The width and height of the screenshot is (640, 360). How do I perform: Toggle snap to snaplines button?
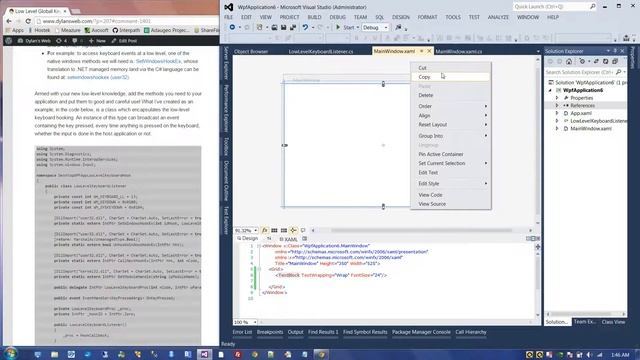pyautogui.click(x=293, y=231)
